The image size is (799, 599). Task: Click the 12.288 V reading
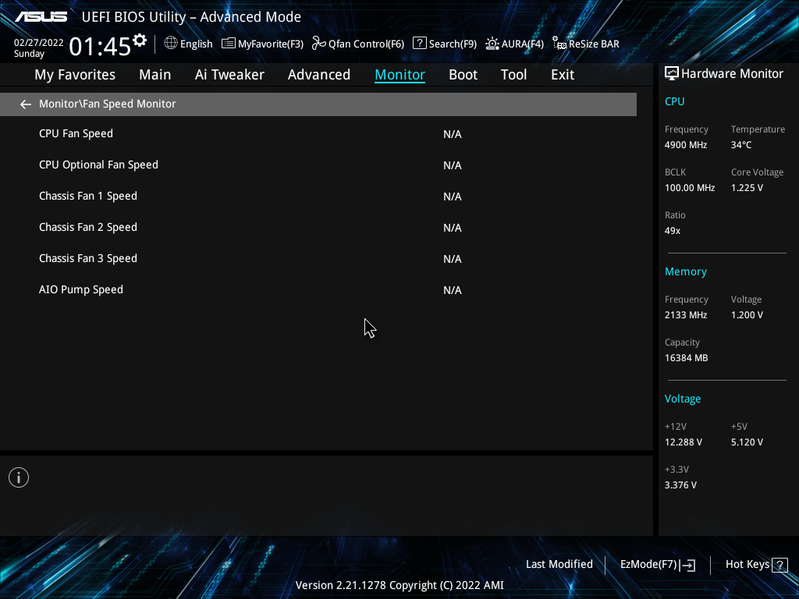click(683, 443)
